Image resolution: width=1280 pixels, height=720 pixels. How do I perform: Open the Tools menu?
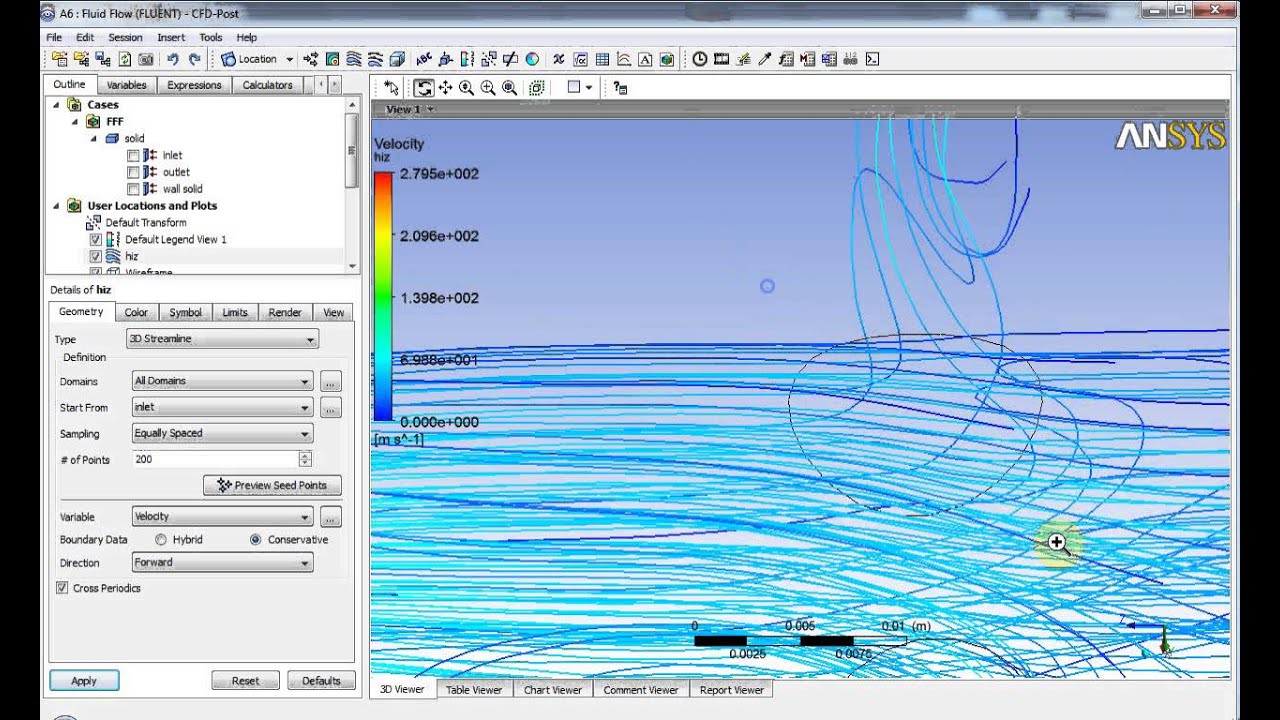click(x=210, y=37)
